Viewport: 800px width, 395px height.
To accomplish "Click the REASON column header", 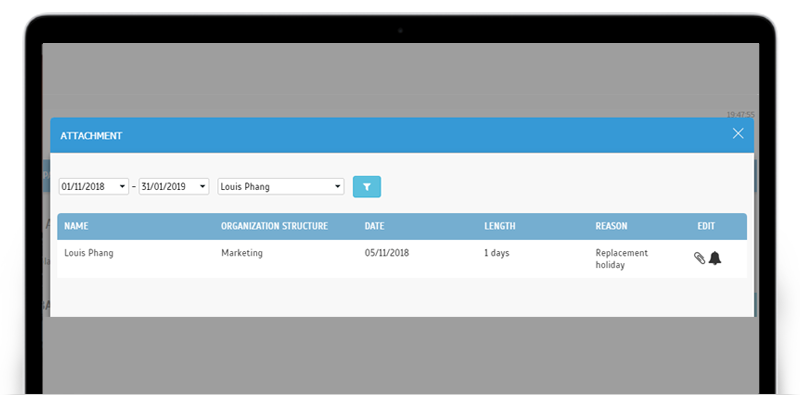I will [611, 226].
